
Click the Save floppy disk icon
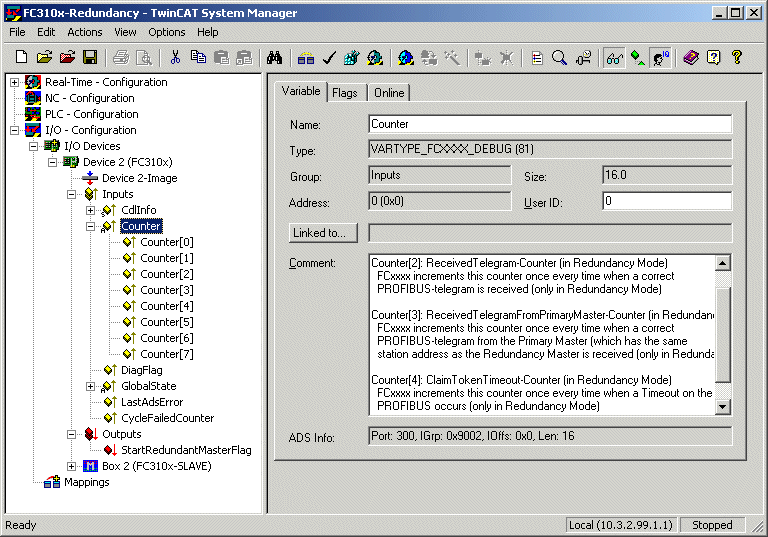pos(90,58)
